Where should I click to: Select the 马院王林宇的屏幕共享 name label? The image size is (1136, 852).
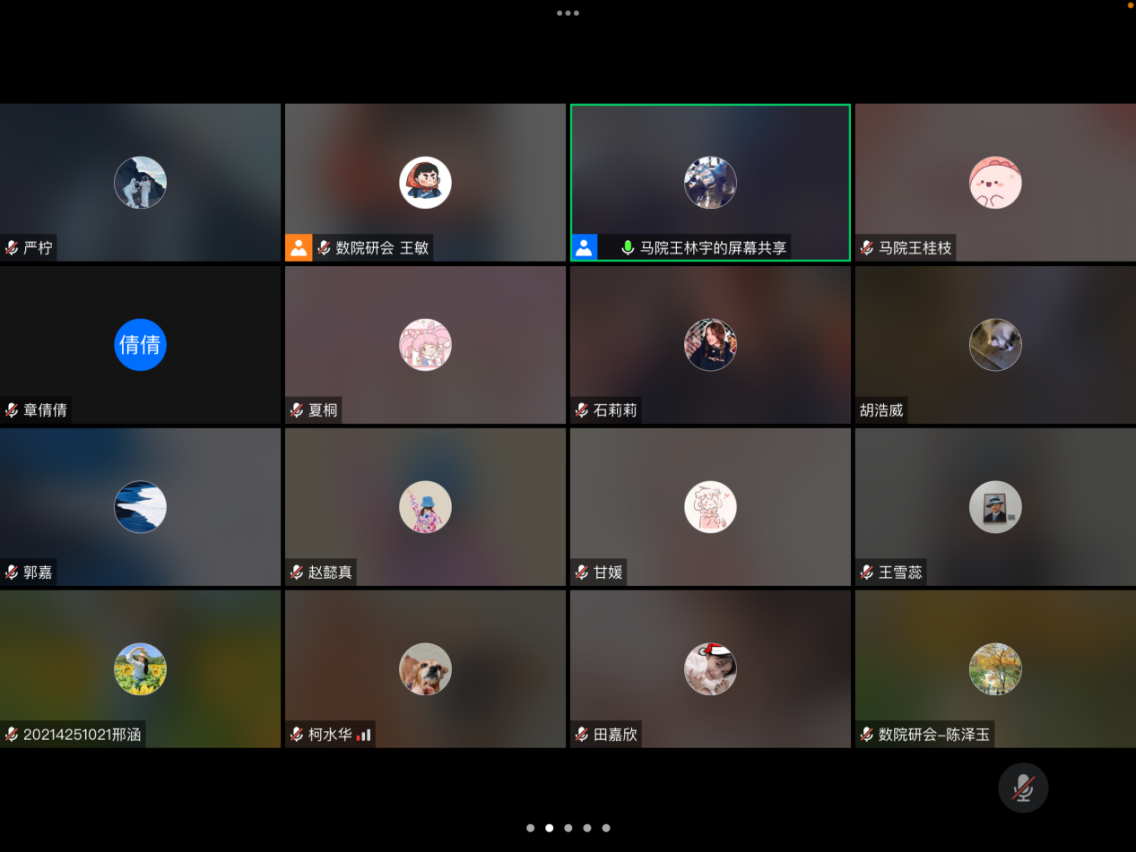pos(713,248)
